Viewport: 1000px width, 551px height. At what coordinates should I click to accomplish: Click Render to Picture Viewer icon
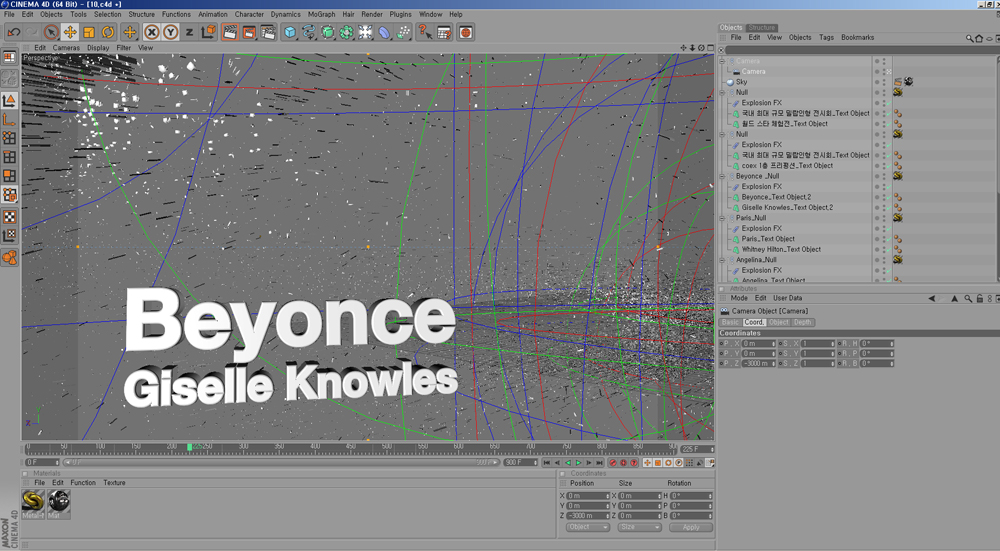(x=249, y=32)
